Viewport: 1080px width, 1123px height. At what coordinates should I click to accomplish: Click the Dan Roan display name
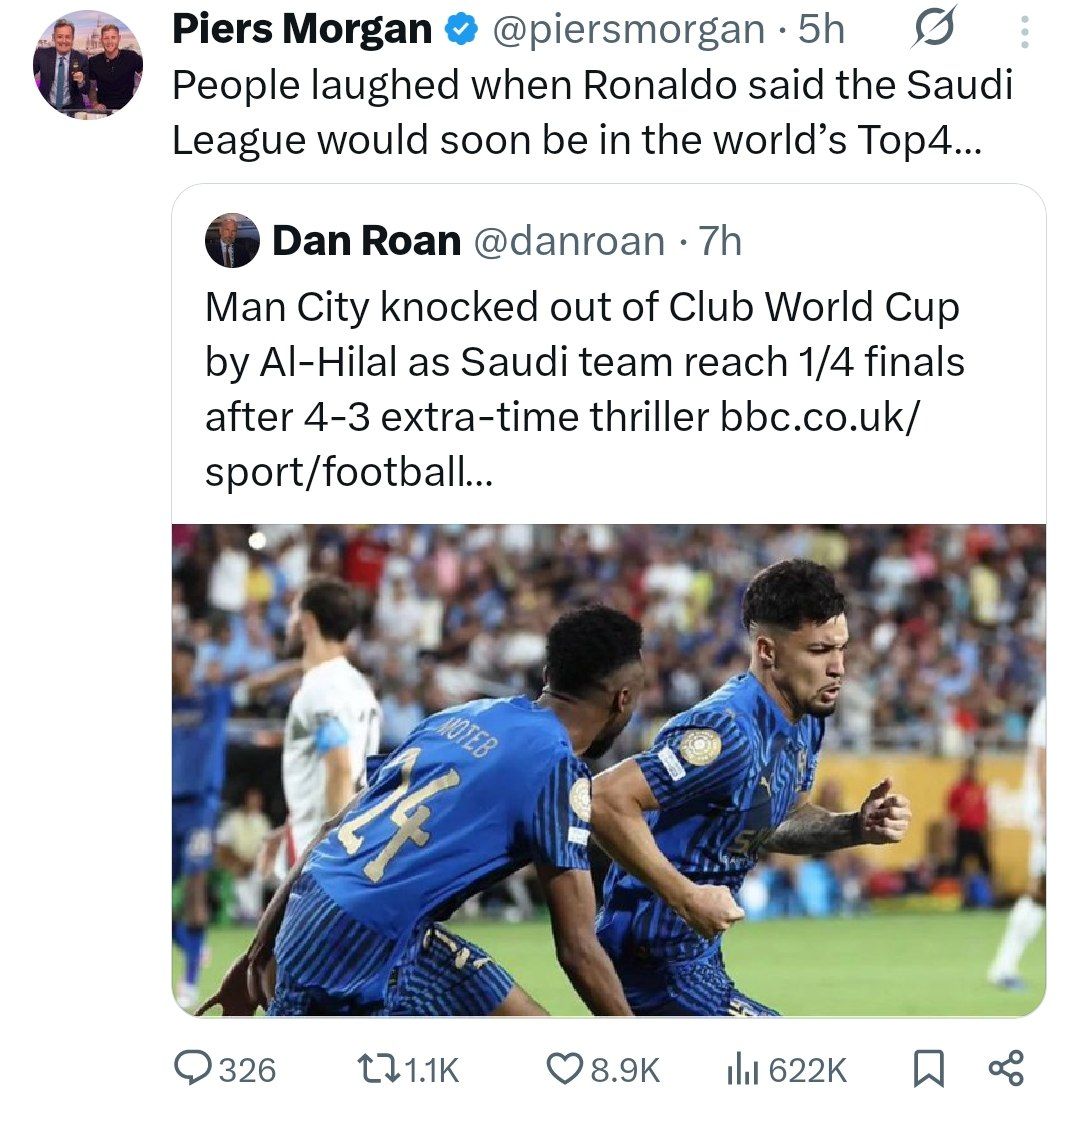pos(366,241)
